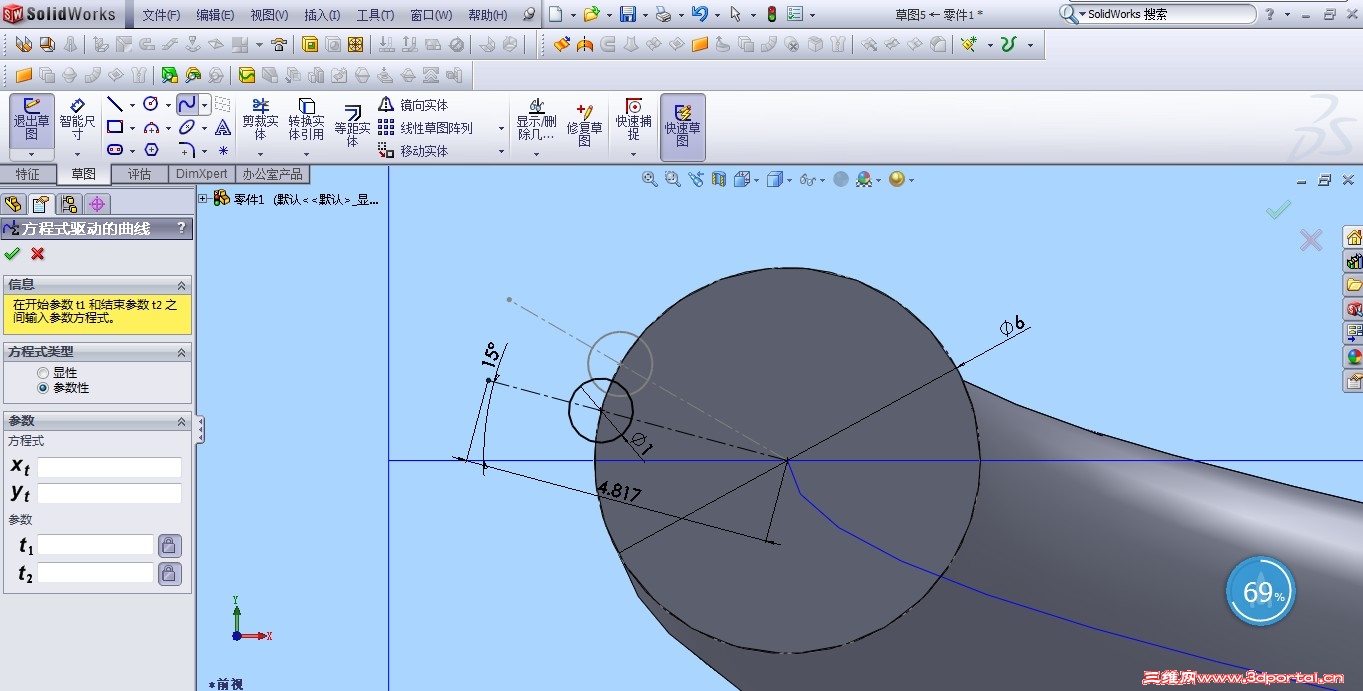Viewport: 1363px width, 691px height.
Task: Select the sketch Text tool
Action: click(x=223, y=127)
